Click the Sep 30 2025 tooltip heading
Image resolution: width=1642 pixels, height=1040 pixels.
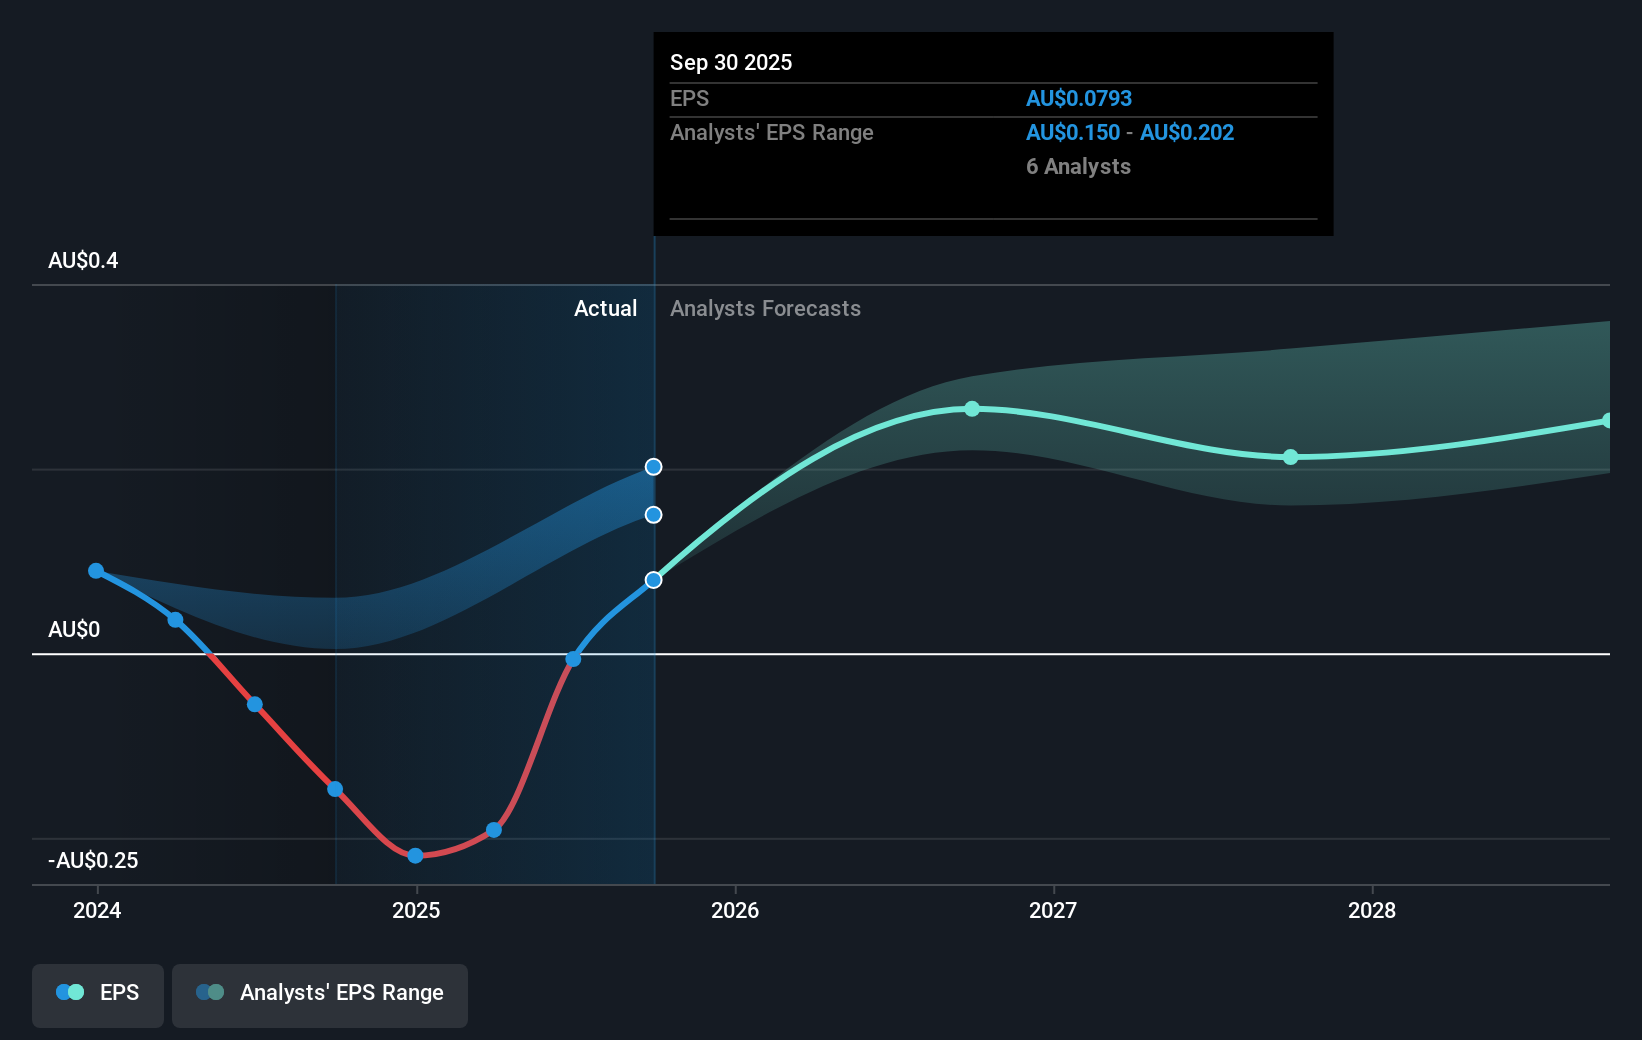click(731, 63)
